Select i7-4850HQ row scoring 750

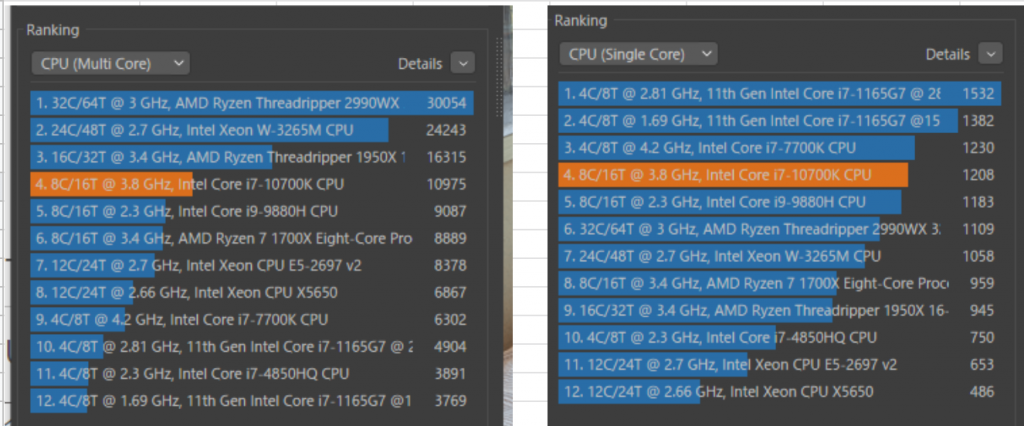(x=780, y=338)
